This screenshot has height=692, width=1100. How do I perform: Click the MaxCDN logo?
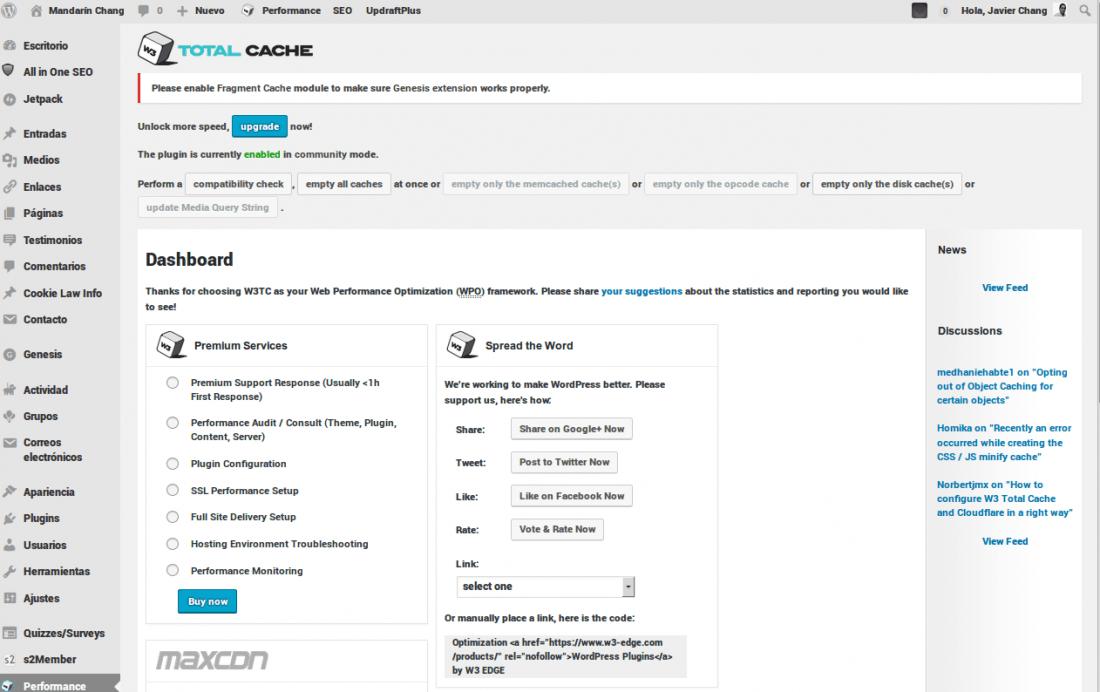[212, 660]
